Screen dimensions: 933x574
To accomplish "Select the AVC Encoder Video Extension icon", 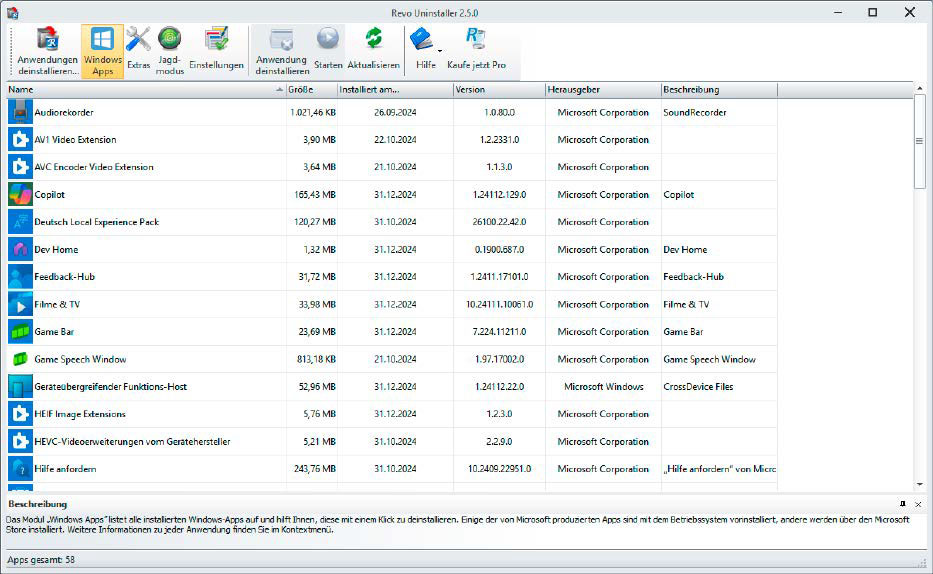I will click(20, 167).
